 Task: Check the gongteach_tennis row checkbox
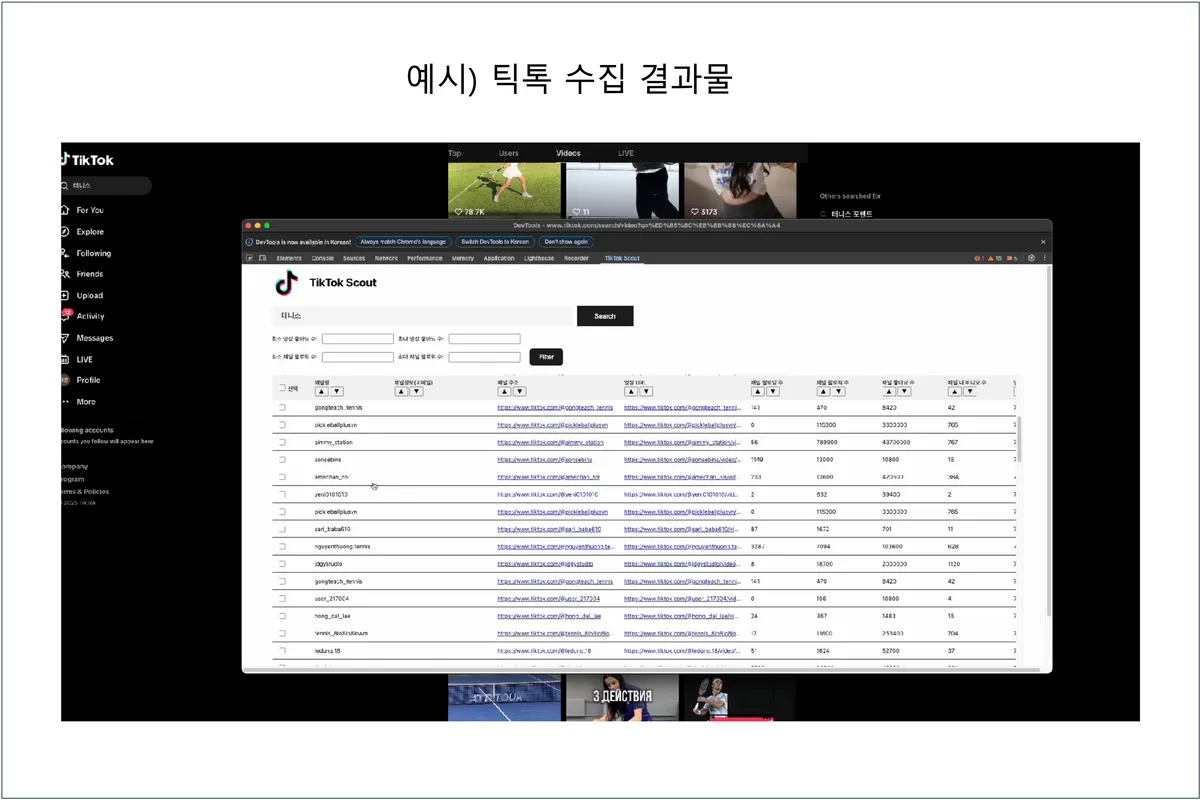[283, 407]
